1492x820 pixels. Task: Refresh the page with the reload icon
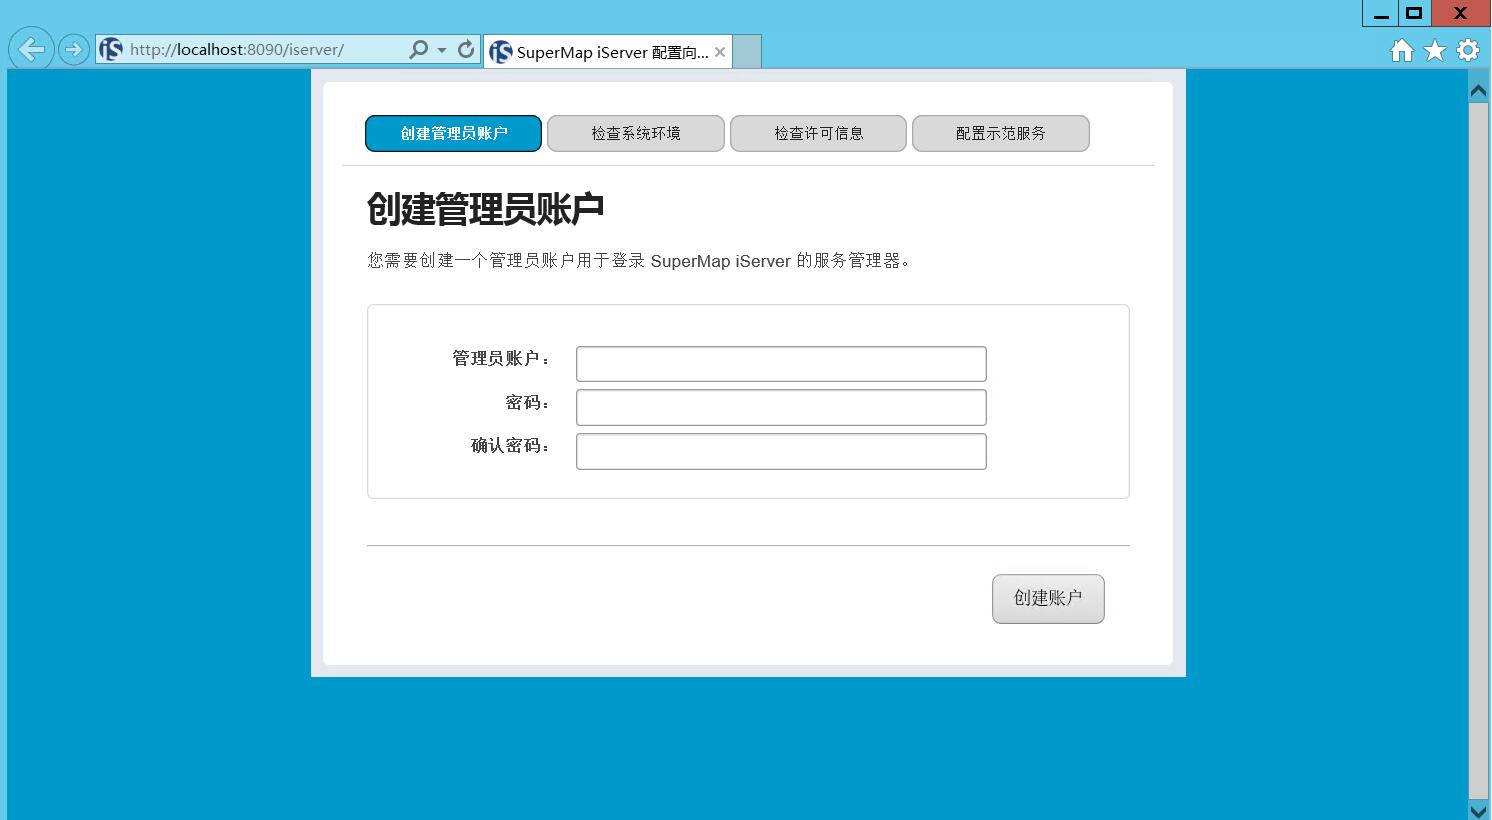coord(466,49)
